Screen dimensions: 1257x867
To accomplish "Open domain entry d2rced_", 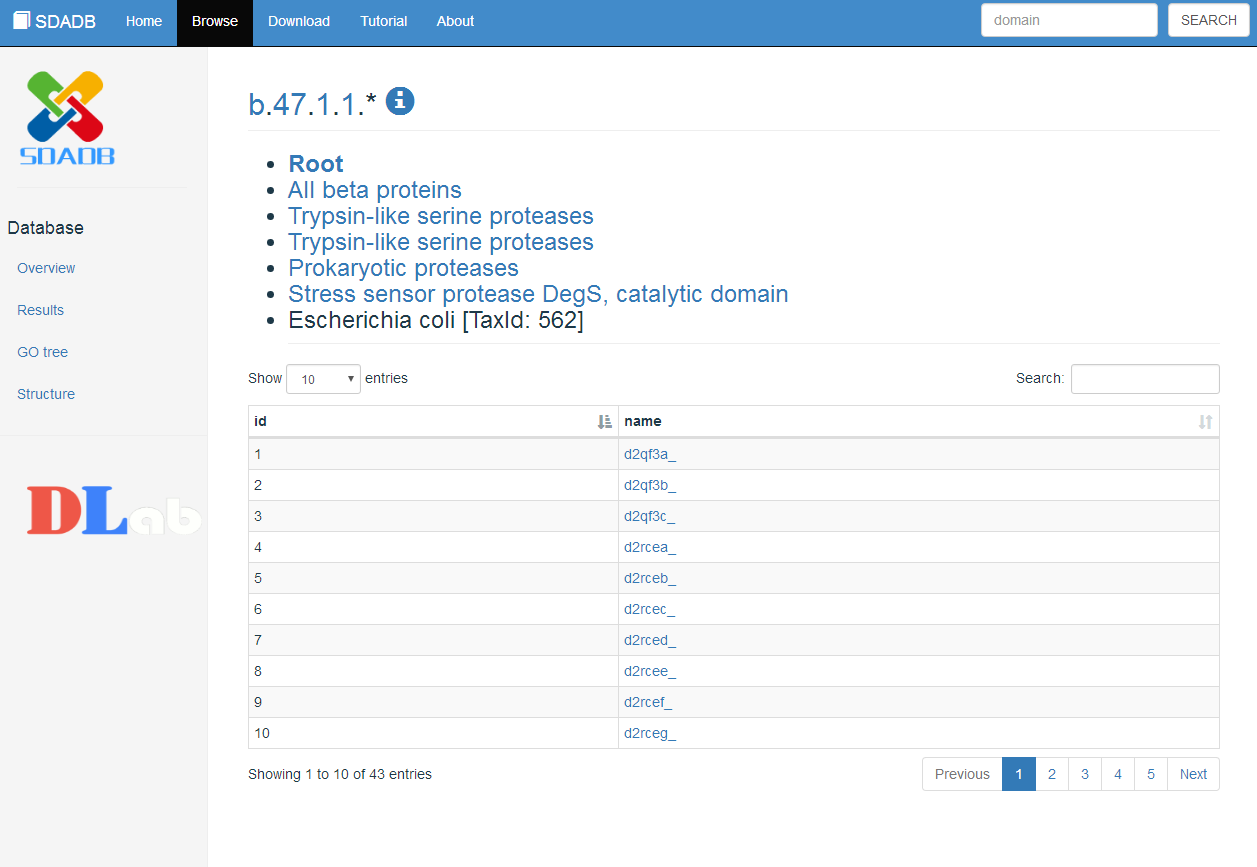I will (x=650, y=640).
